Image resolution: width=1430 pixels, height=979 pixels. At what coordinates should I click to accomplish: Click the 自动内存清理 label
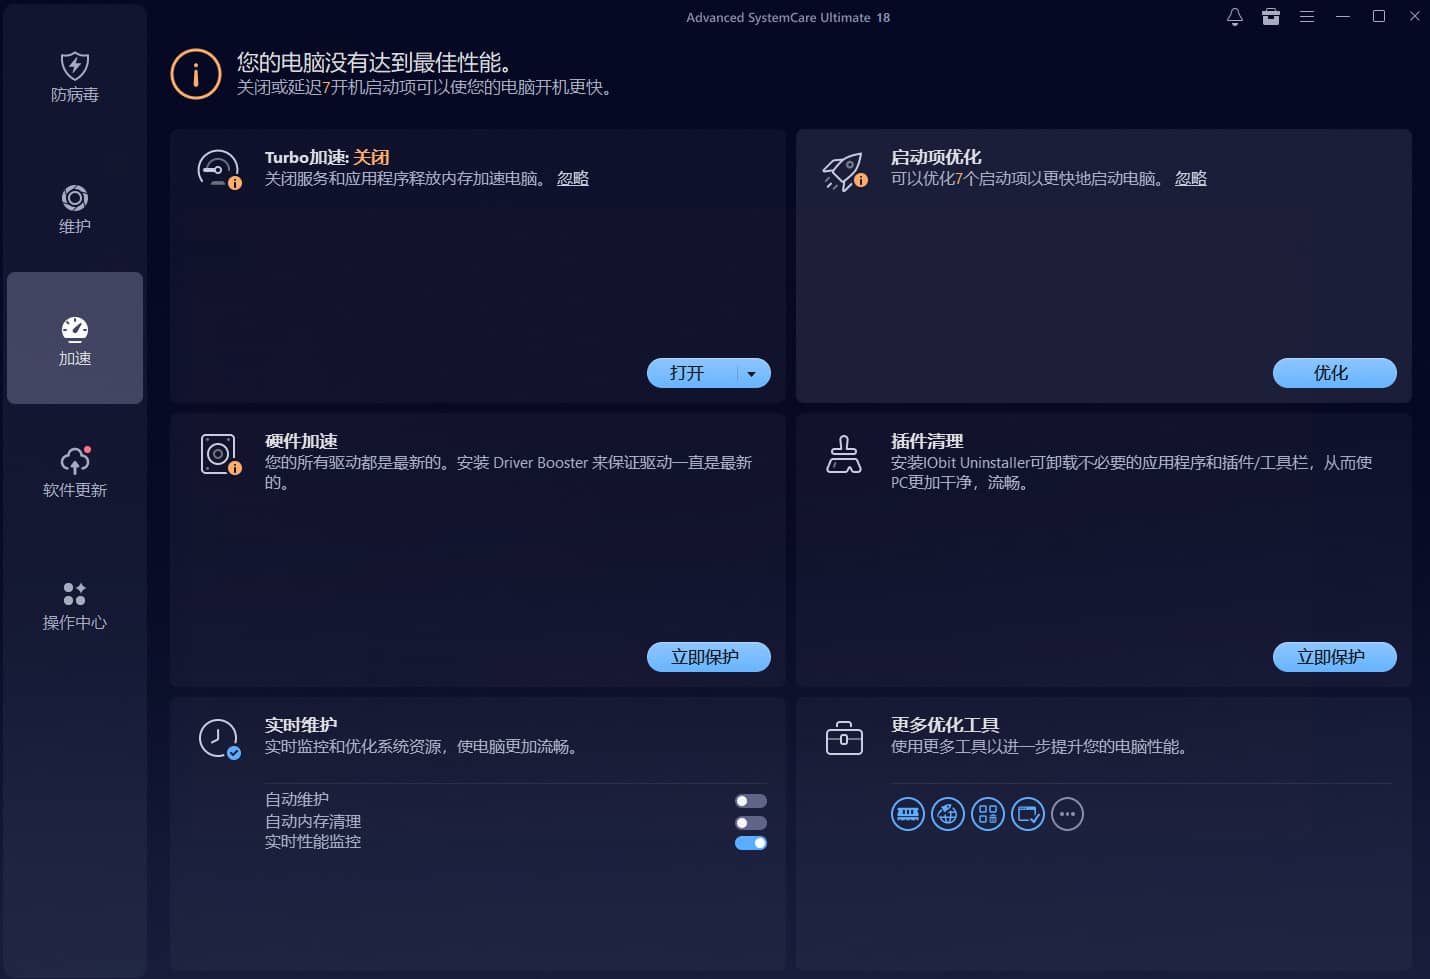click(x=313, y=821)
